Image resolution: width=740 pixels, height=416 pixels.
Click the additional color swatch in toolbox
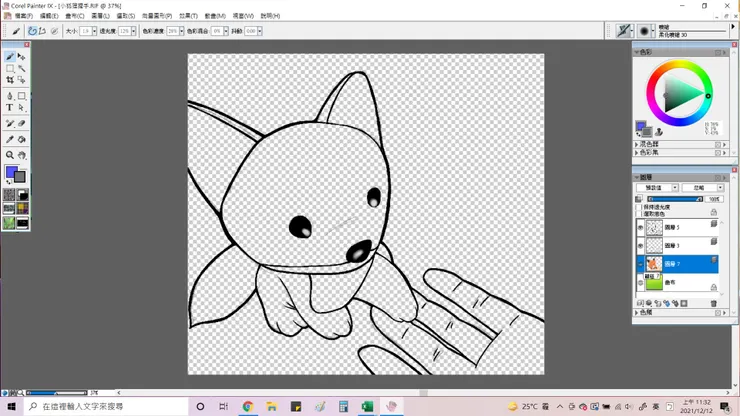pyautogui.click(x=21, y=178)
